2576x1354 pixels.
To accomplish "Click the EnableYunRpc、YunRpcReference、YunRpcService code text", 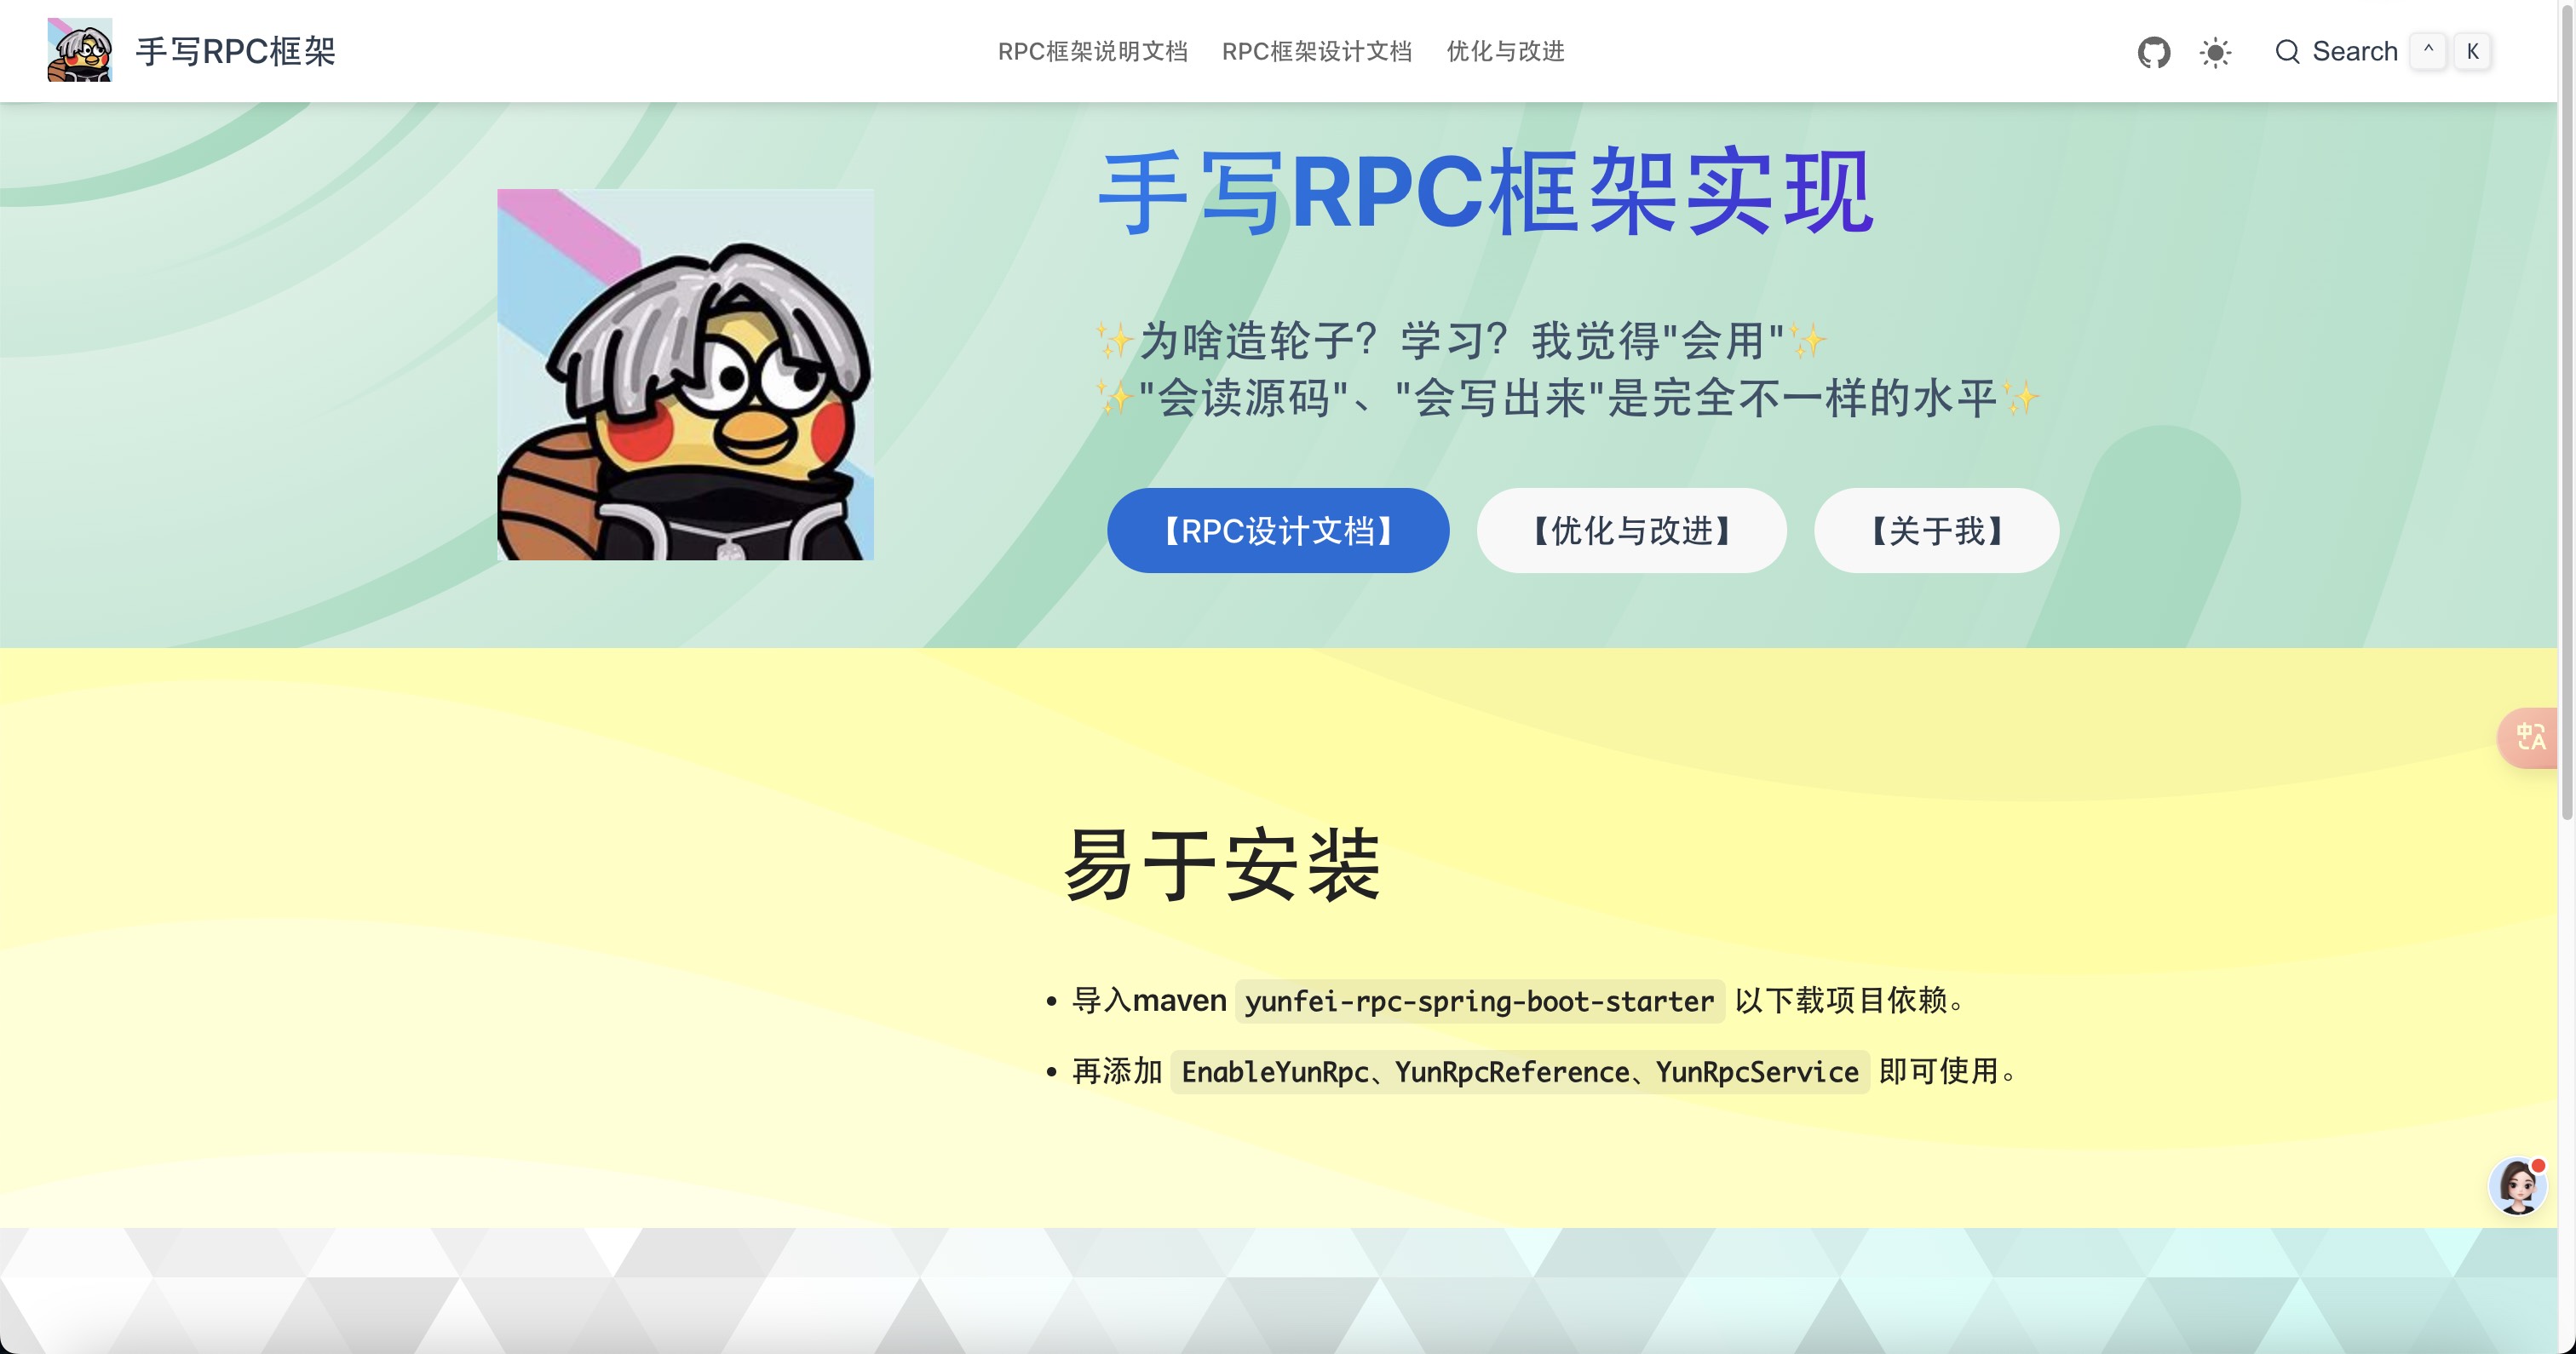I will pyautogui.click(x=1519, y=1072).
